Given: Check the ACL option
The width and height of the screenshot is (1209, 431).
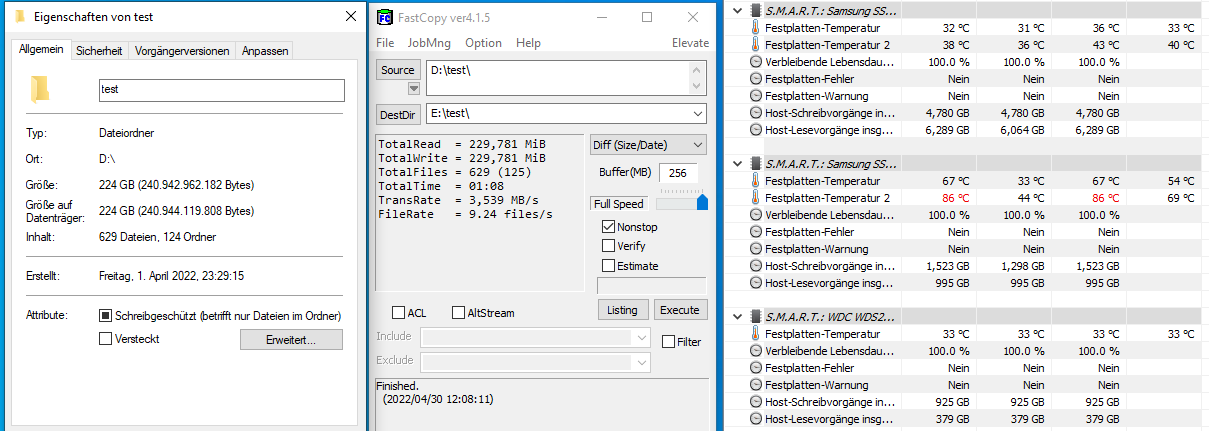Looking at the screenshot, I should tap(399, 313).
